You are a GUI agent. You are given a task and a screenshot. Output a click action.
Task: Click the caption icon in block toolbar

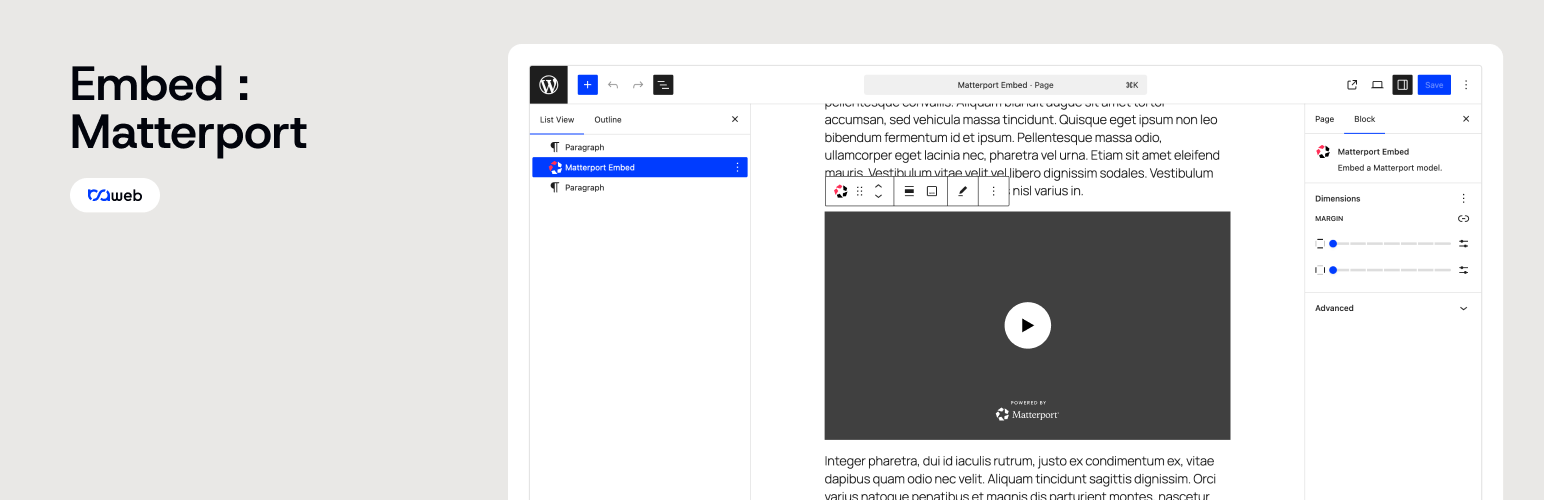click(932, 191)
